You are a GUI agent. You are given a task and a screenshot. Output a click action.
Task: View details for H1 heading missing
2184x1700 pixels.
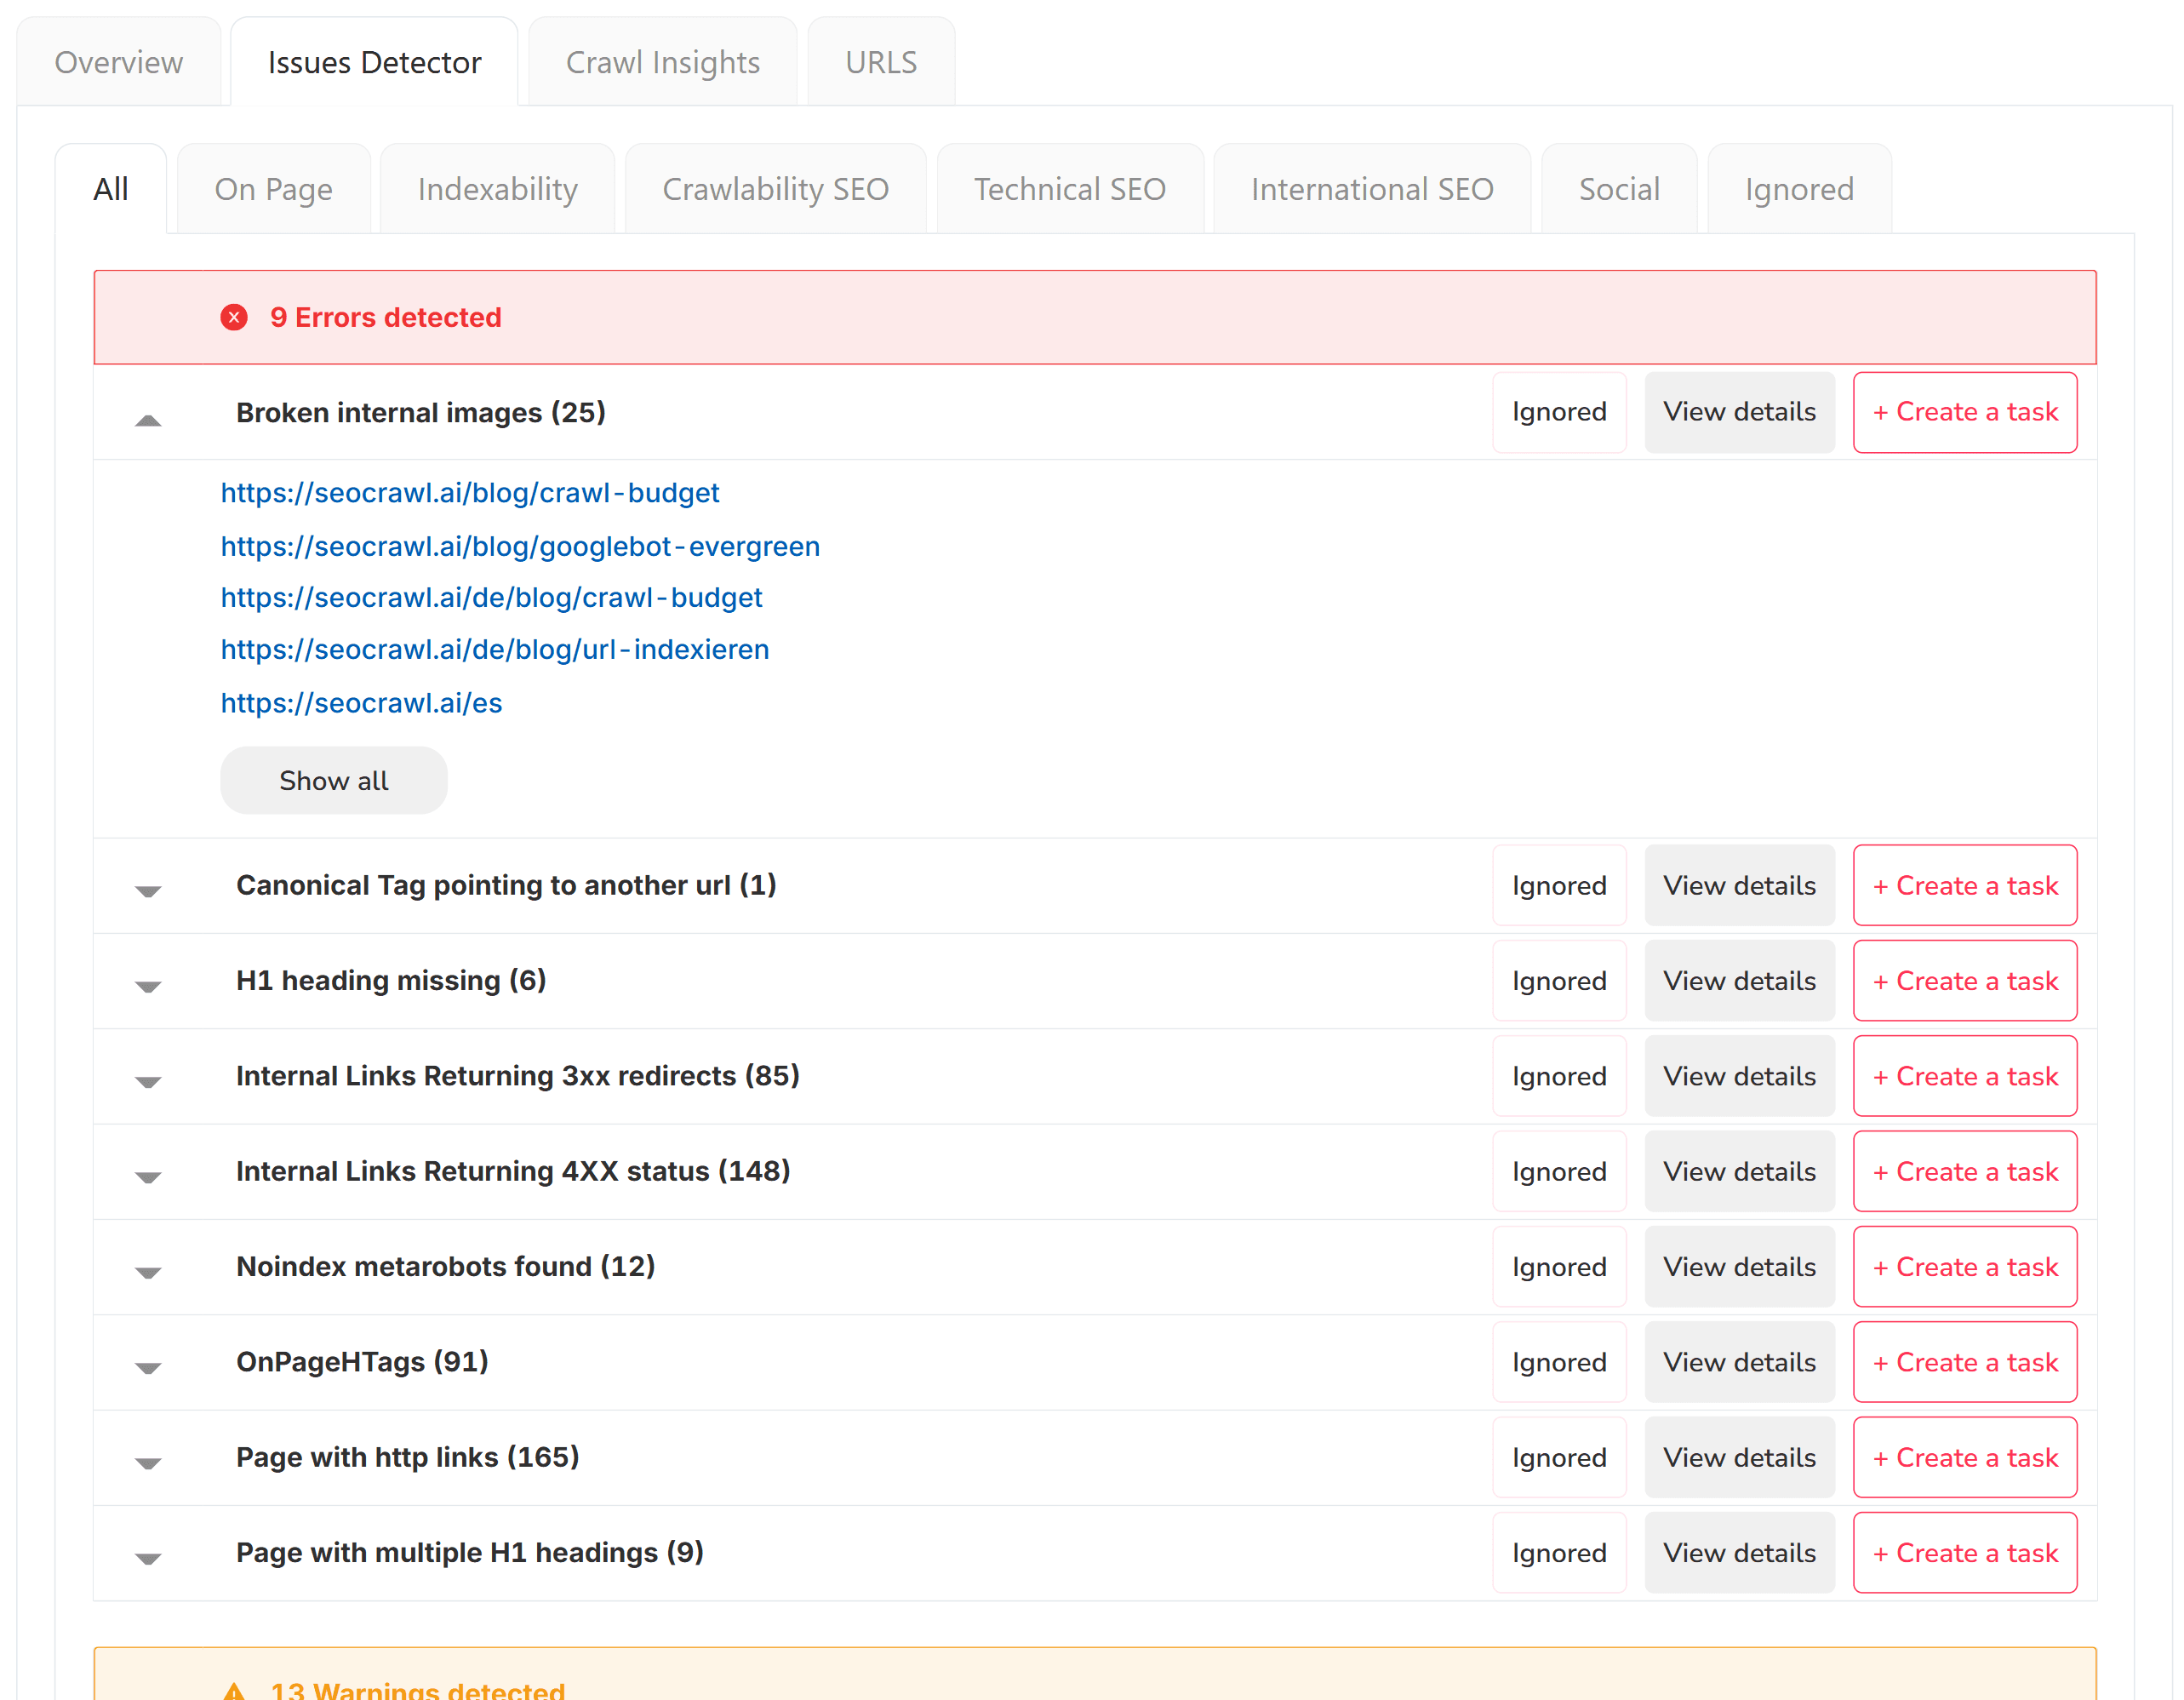pos(1739,981)
